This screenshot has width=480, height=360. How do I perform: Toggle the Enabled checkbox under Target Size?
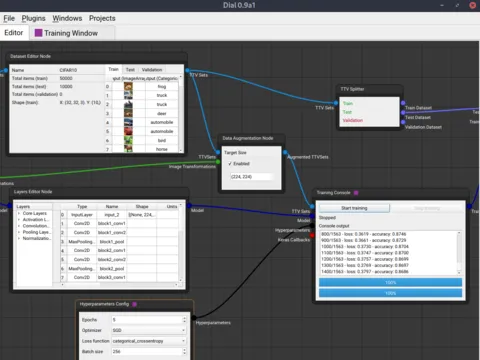pyautogui.click(x=230, y=164)
